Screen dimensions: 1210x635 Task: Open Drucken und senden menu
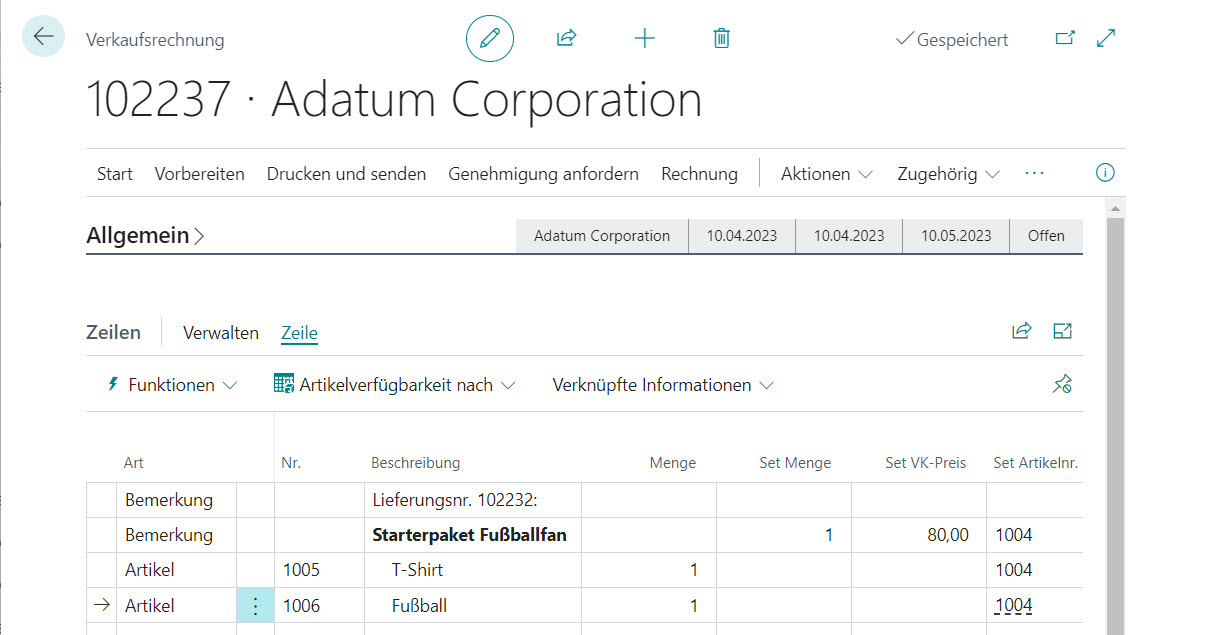coord(346,174)
